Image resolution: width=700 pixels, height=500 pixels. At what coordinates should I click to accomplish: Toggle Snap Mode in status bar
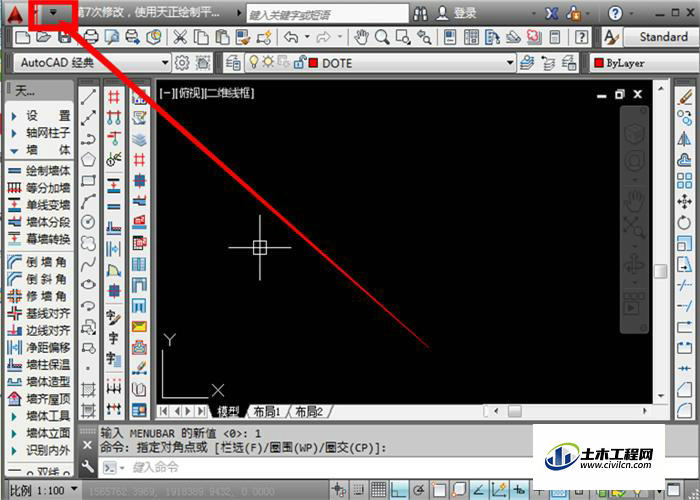pyautogui.click(x=358, y=490)
